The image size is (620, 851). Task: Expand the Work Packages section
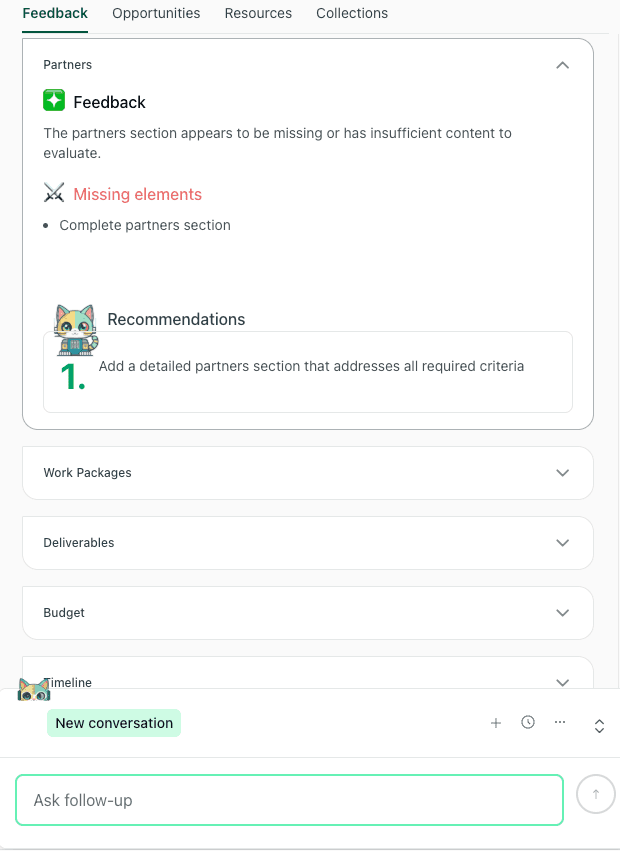[x=562, y=472]
